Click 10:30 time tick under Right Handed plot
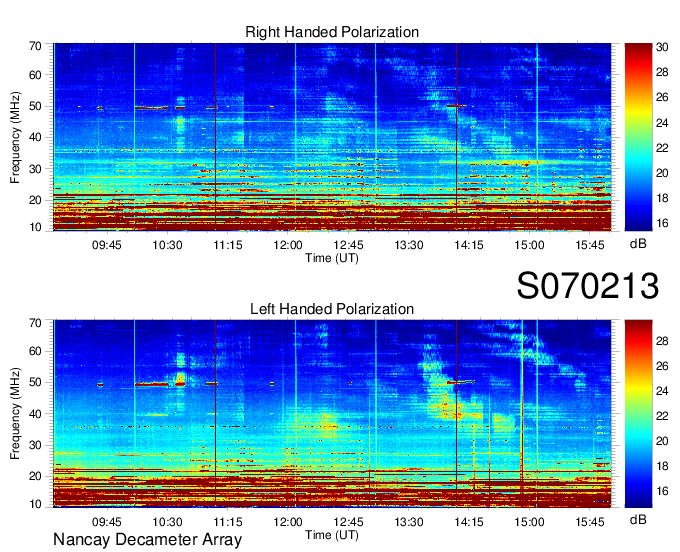This screenshot has width=680, height=552. click(167, 245)
